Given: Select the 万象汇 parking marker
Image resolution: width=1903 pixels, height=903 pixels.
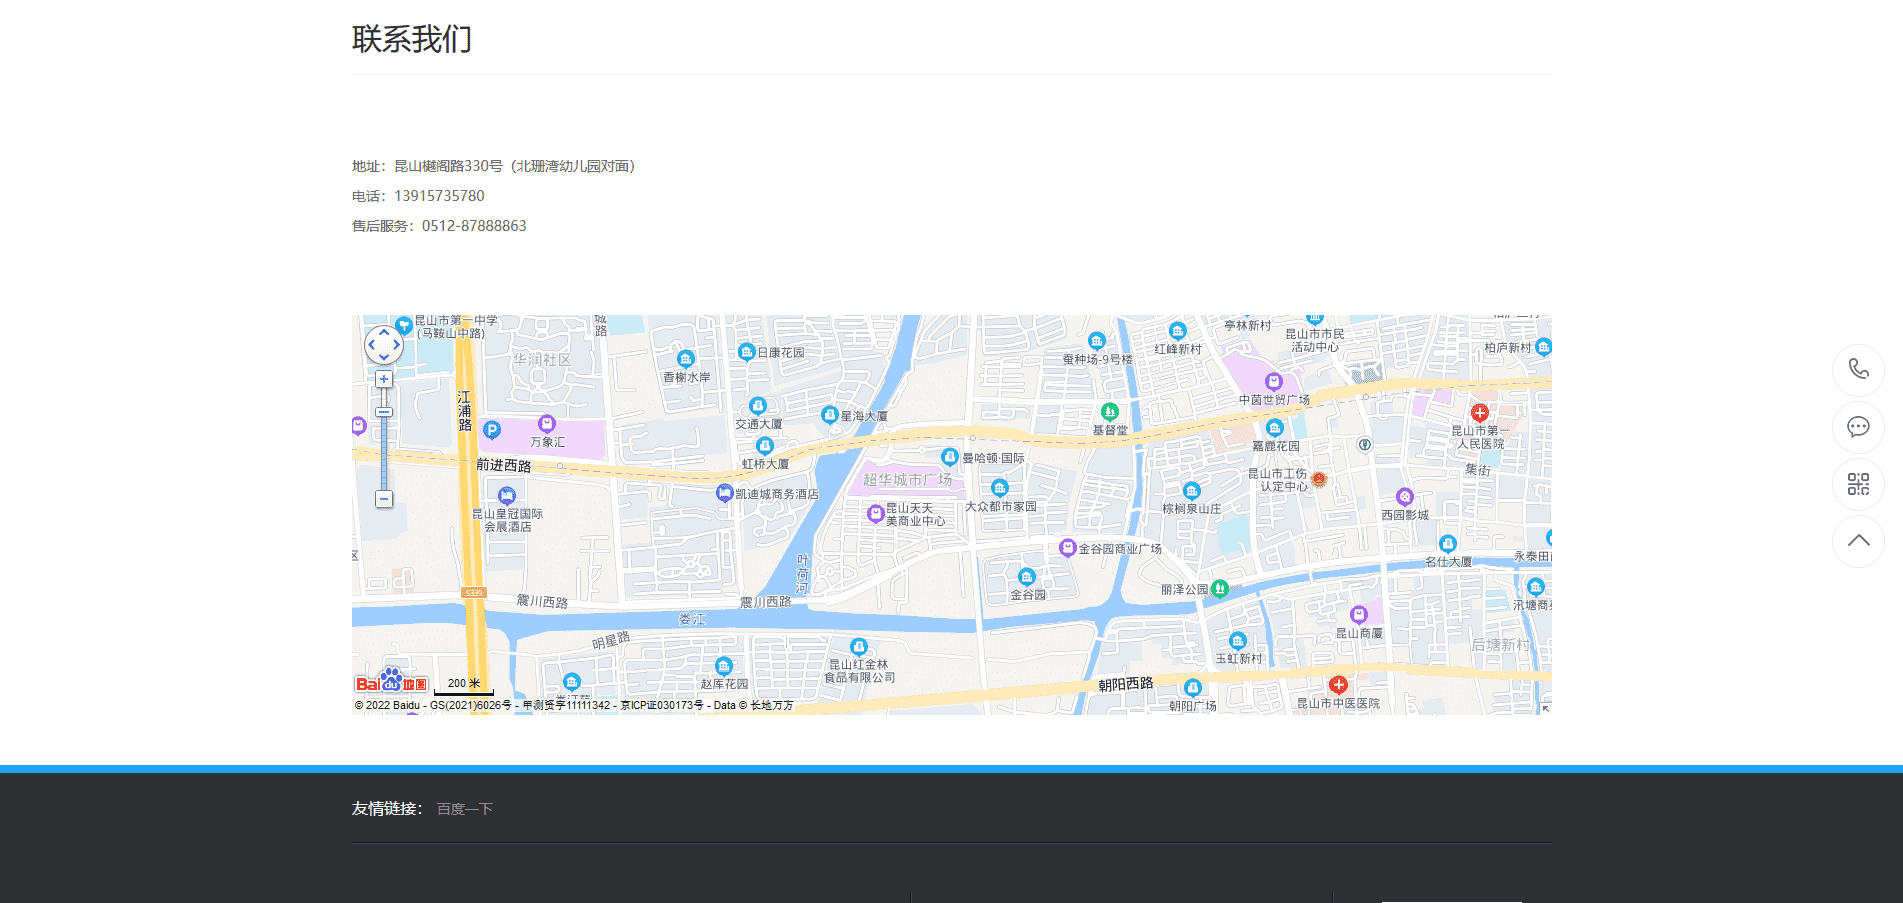Looking at the screenshot, I should click(x=491, y=430).
